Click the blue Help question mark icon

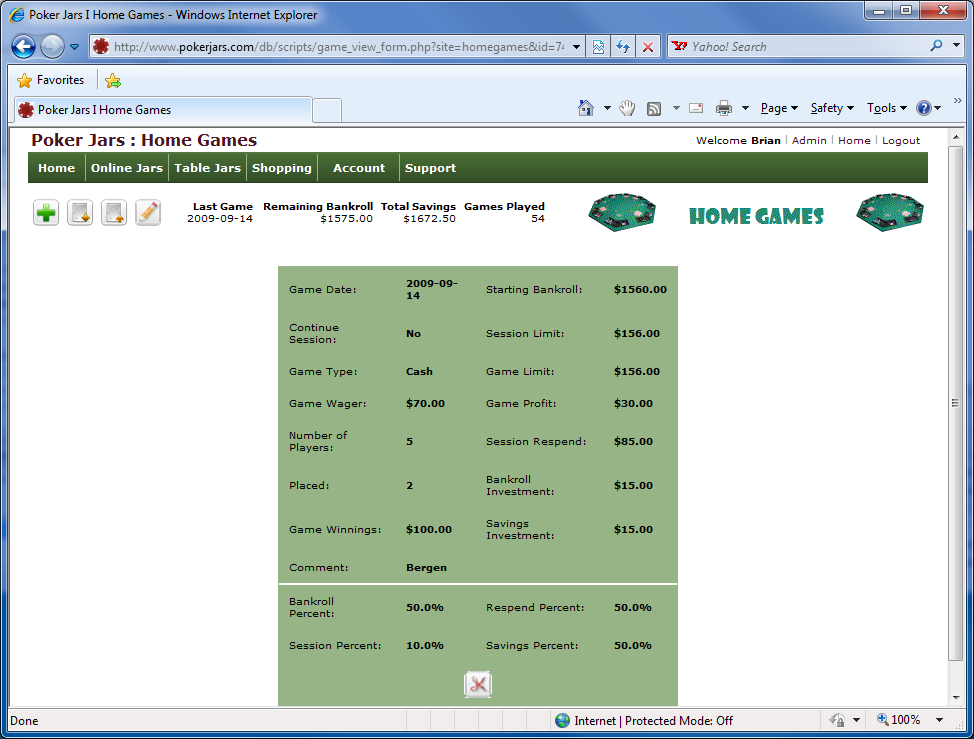924,108
